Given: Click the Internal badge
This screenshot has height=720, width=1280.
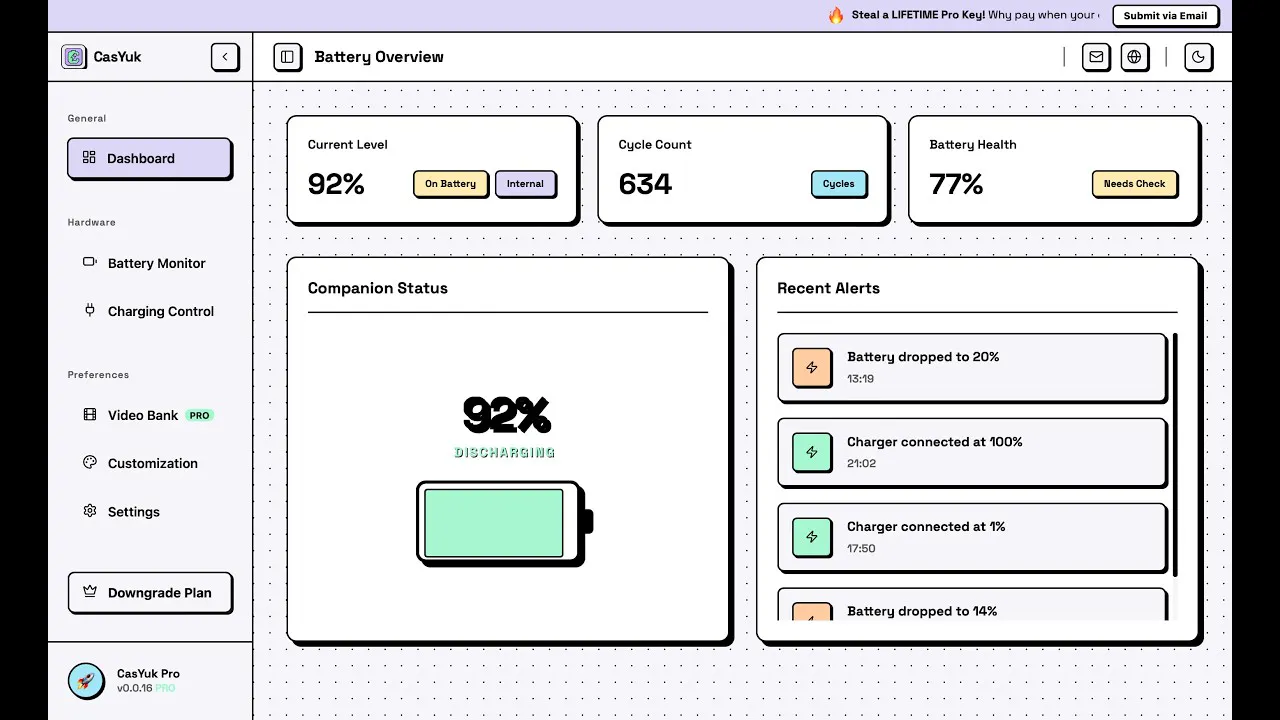Looking at the screenshot, I should pos(525,184).
